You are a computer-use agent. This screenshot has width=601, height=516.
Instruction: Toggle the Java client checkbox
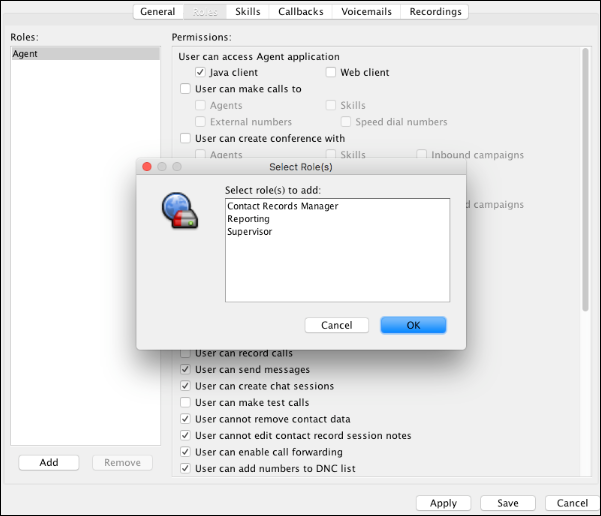click(x=200, y=72)
